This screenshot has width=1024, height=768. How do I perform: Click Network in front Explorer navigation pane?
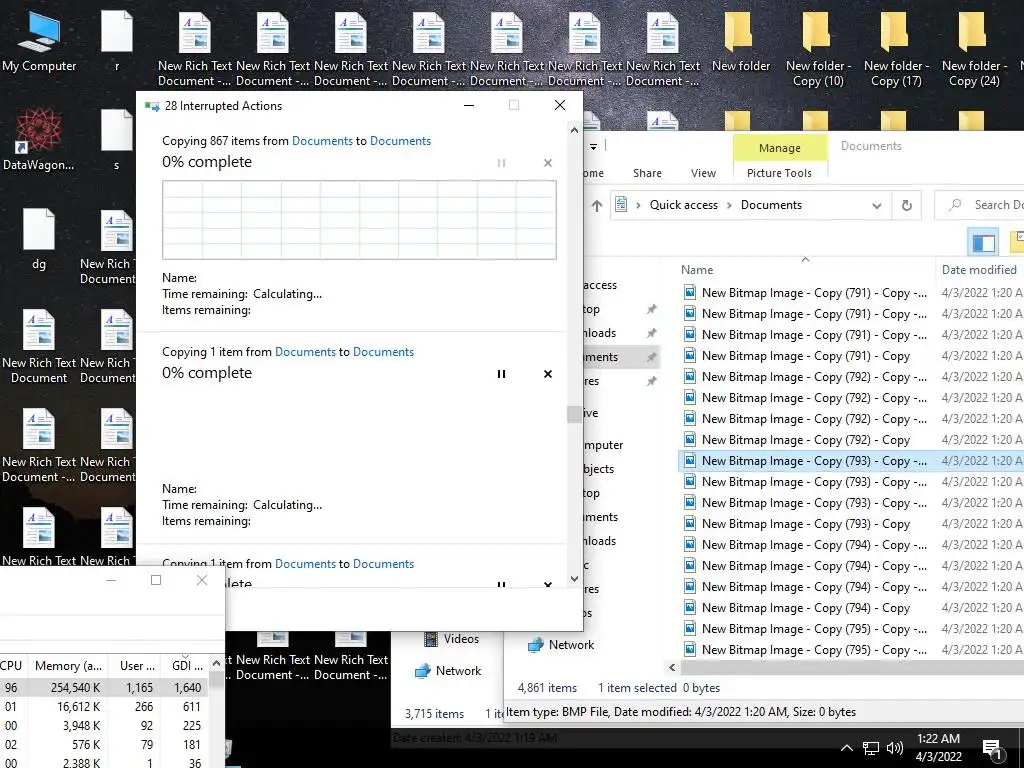click(561, 645)
